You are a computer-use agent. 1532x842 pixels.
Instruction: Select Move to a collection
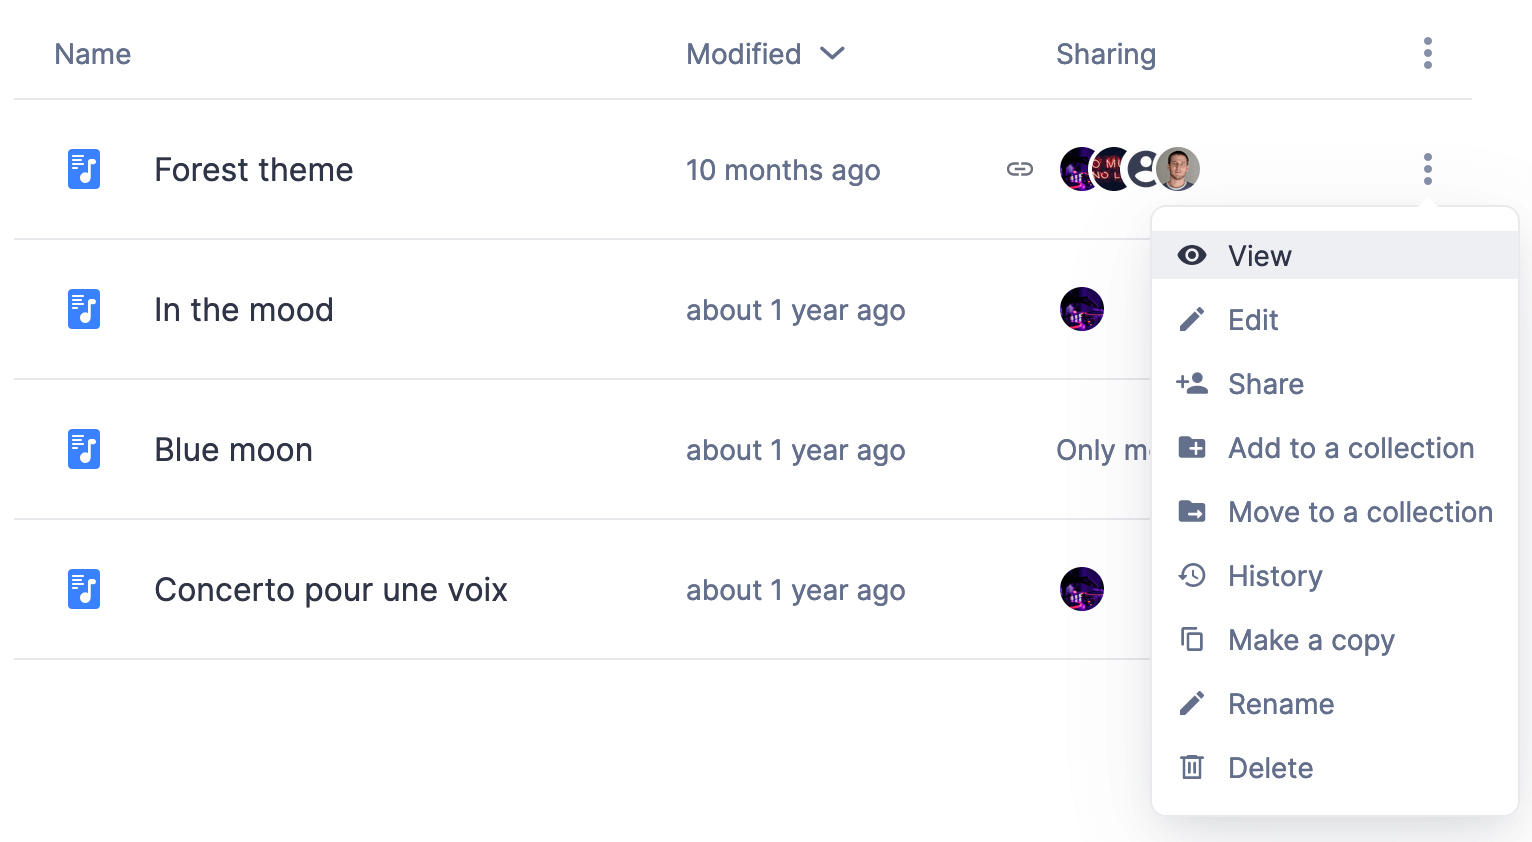[x=1359, y=512]
